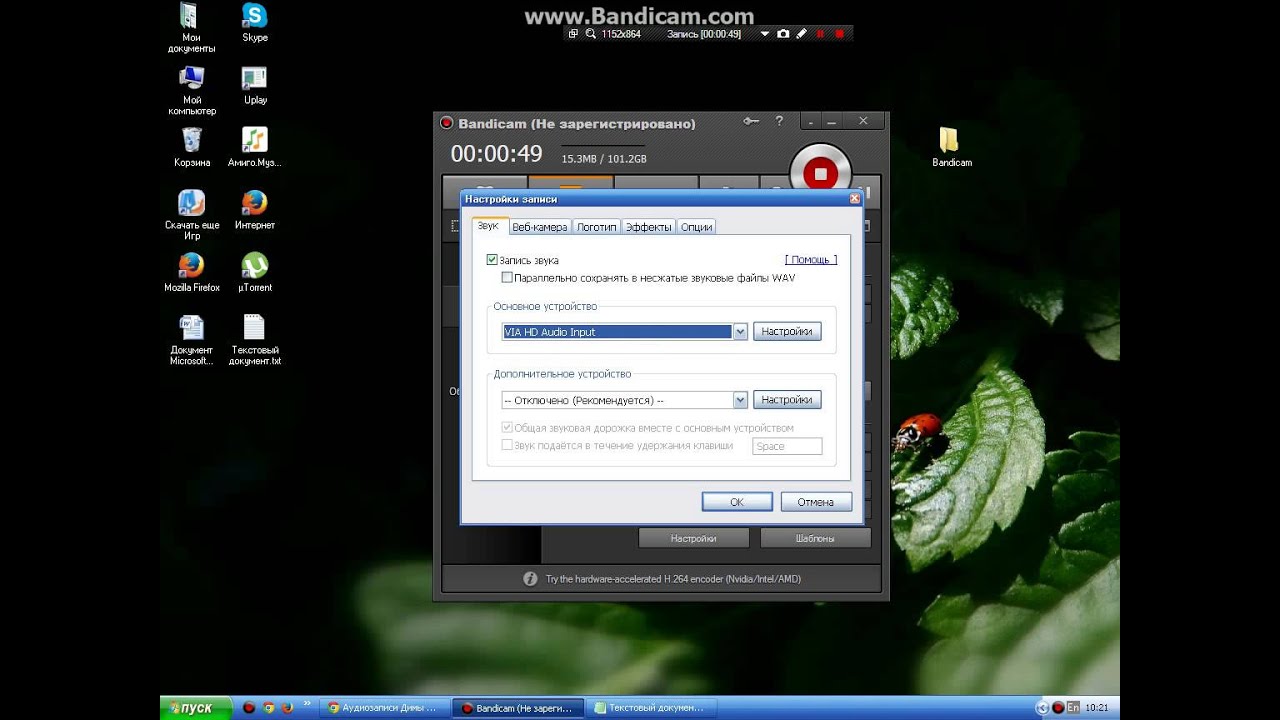This screenshot has width=1280, height=720.
Task: Switch to Опции tab
Action: 697,227
